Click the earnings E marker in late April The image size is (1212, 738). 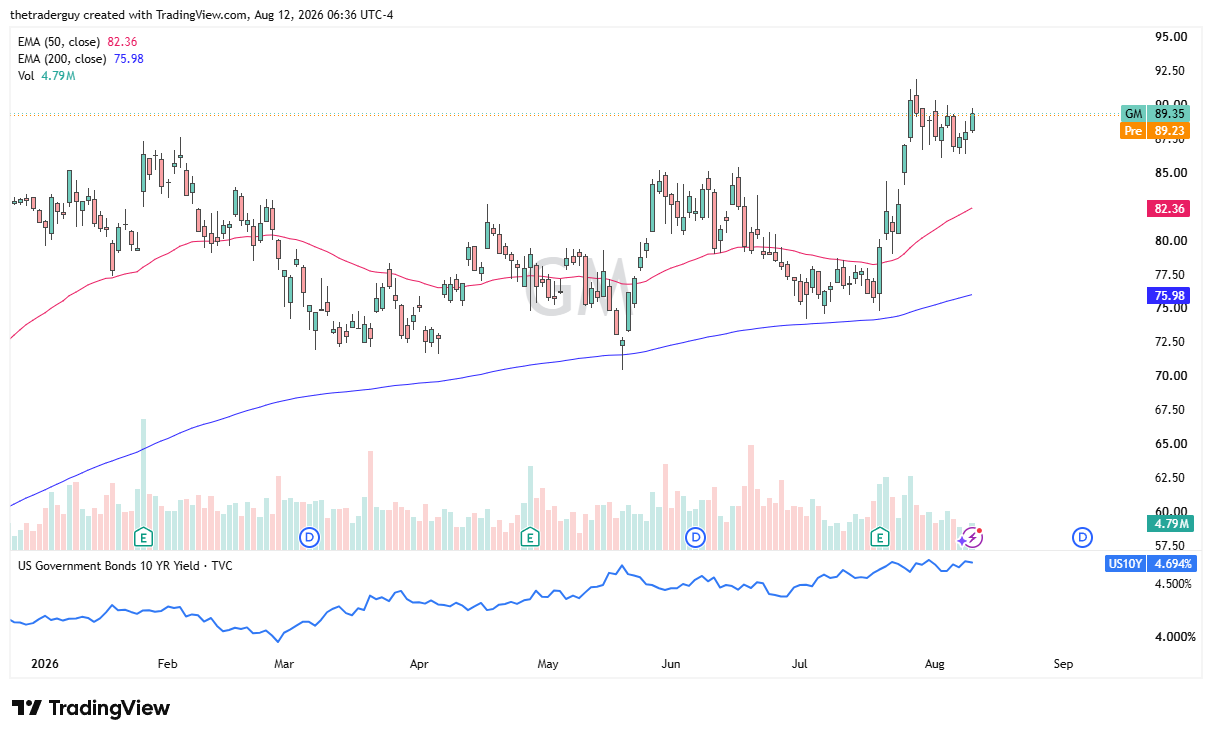(530, 538)
